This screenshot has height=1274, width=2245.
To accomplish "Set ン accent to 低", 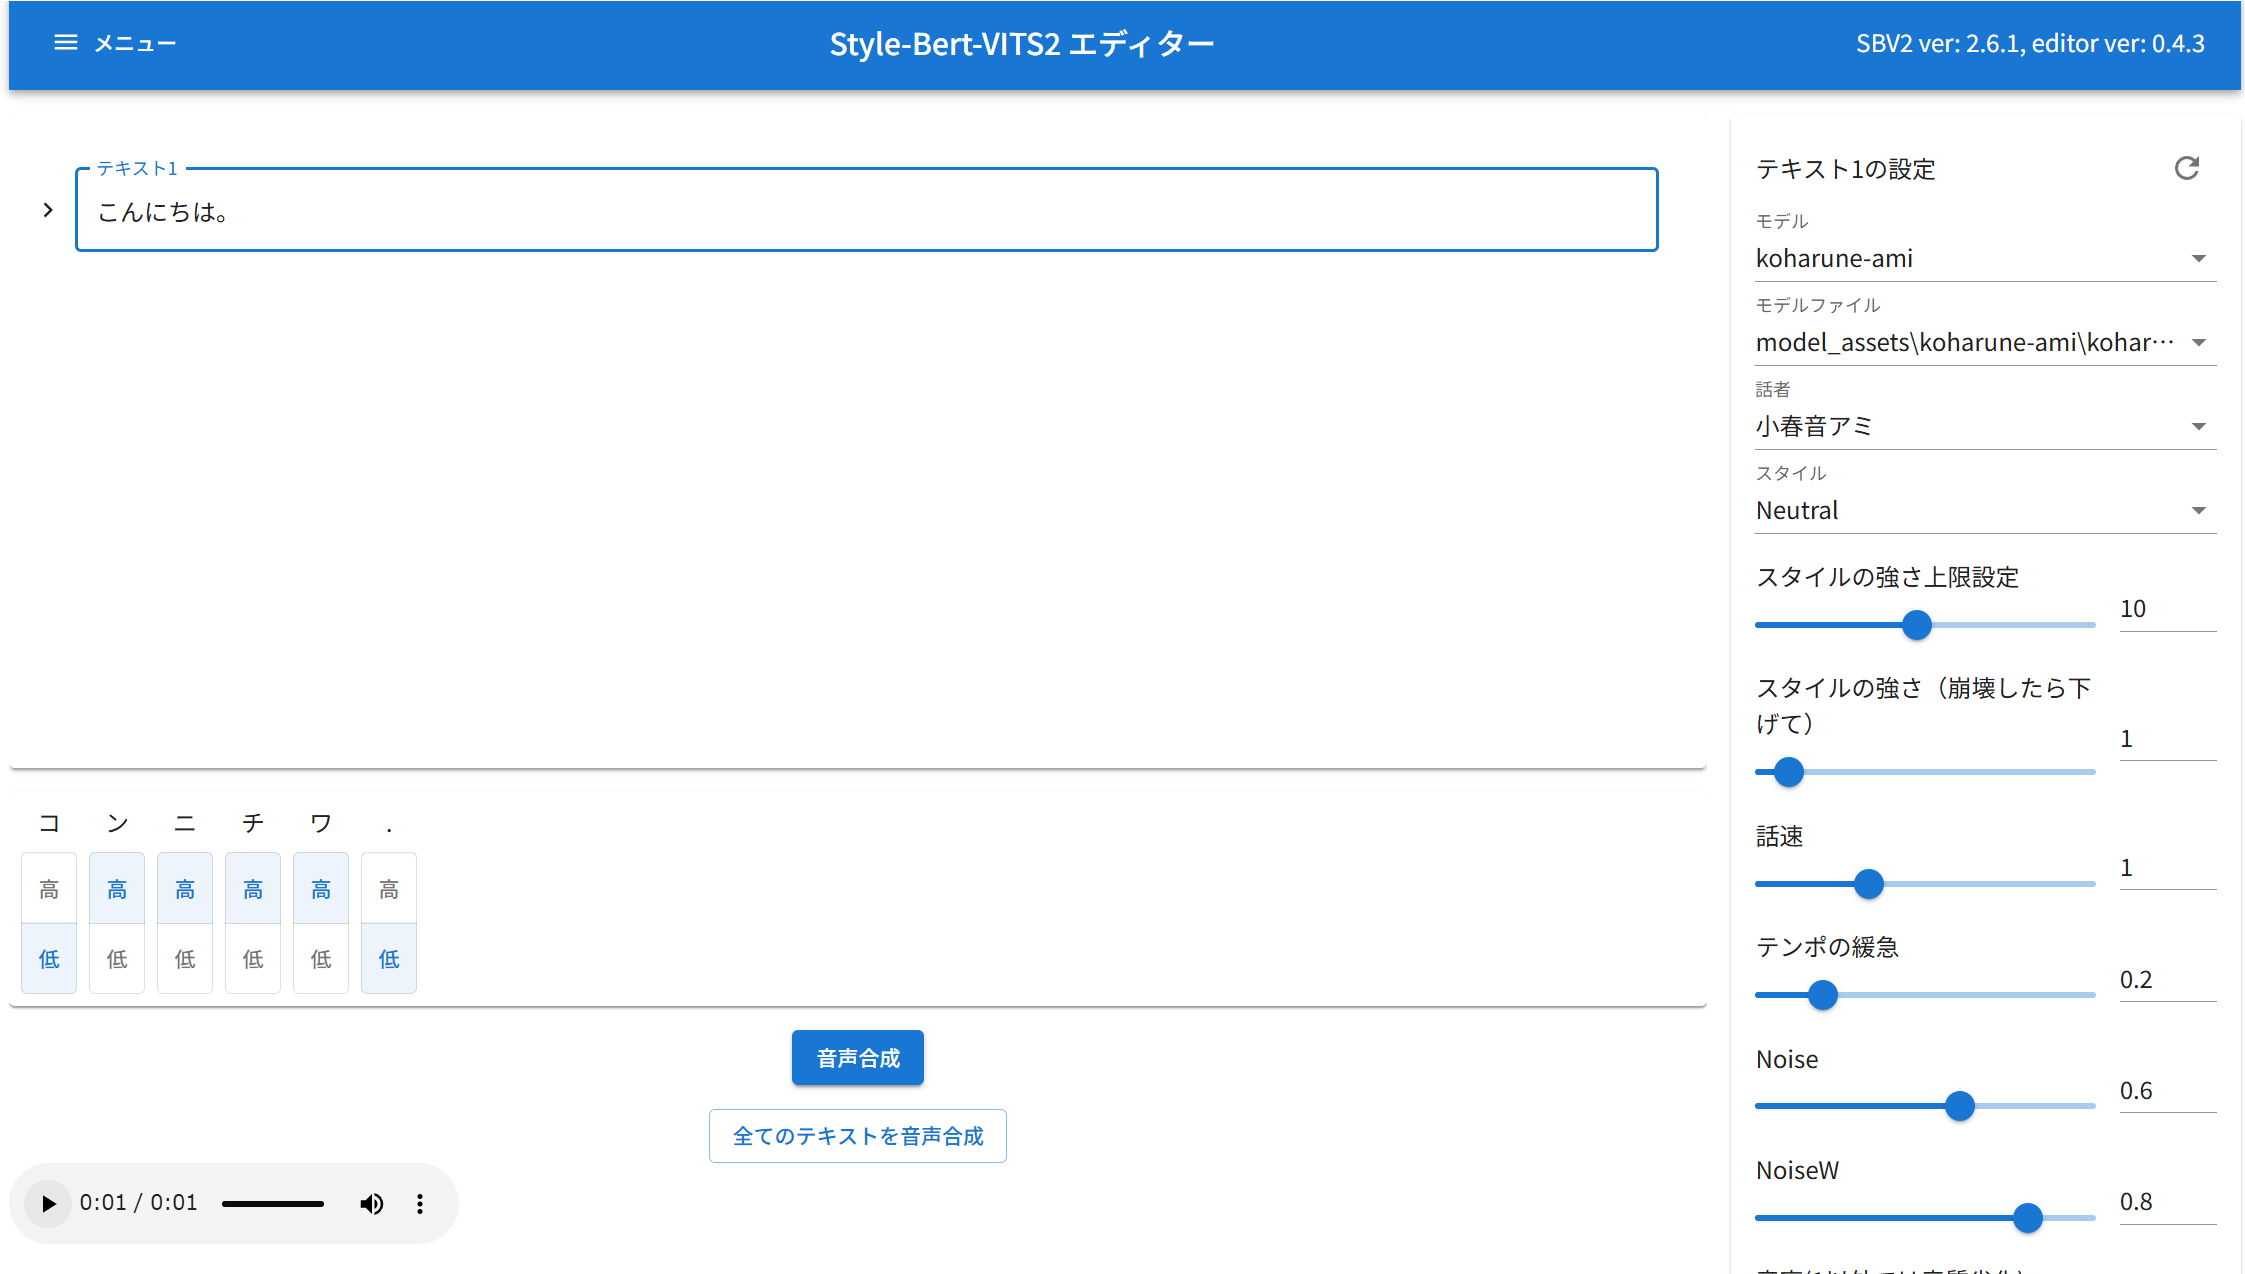I will point(117,959).
